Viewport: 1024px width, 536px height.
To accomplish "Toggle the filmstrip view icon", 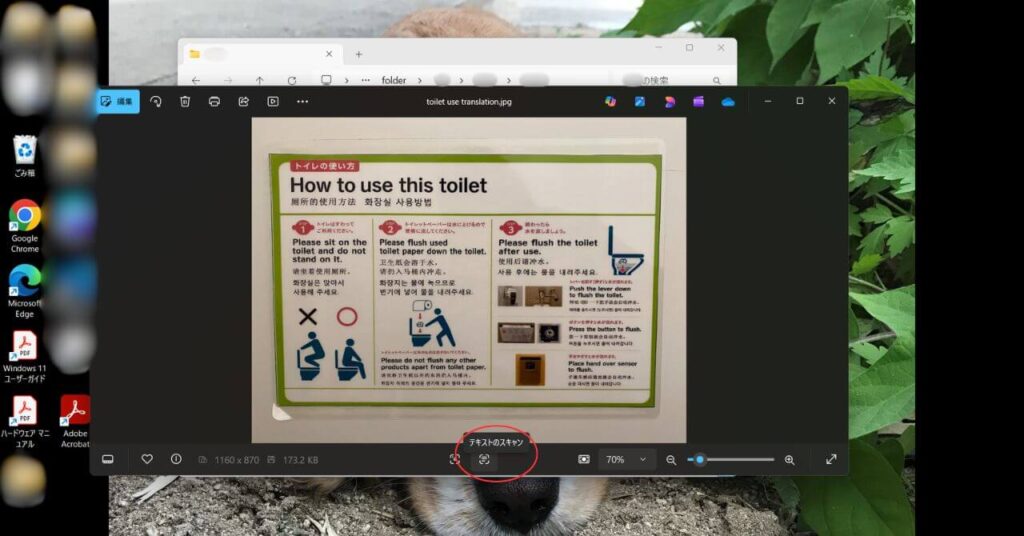I will point(108,459).
